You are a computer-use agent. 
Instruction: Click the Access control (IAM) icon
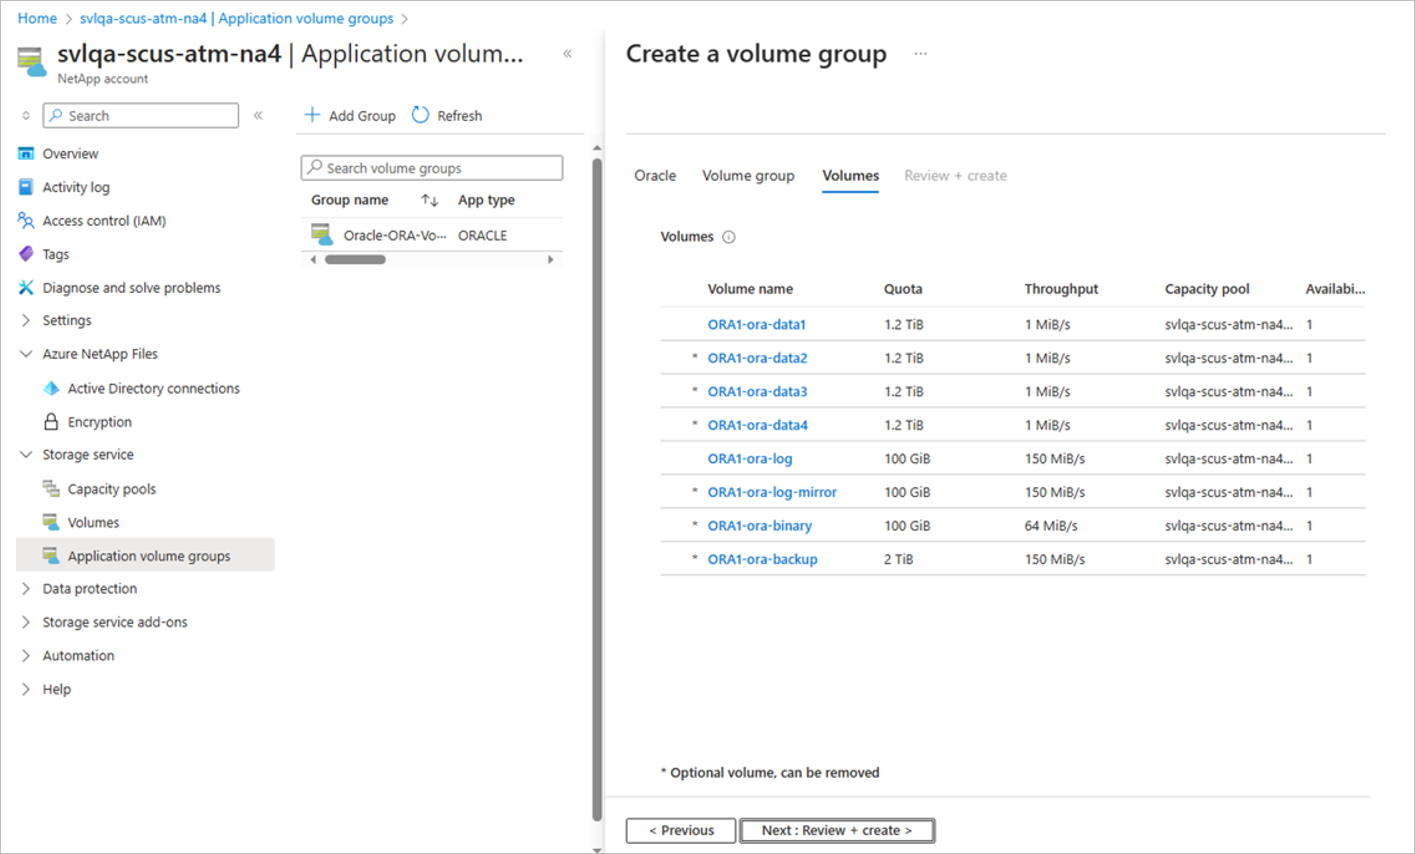pos(26,220)
